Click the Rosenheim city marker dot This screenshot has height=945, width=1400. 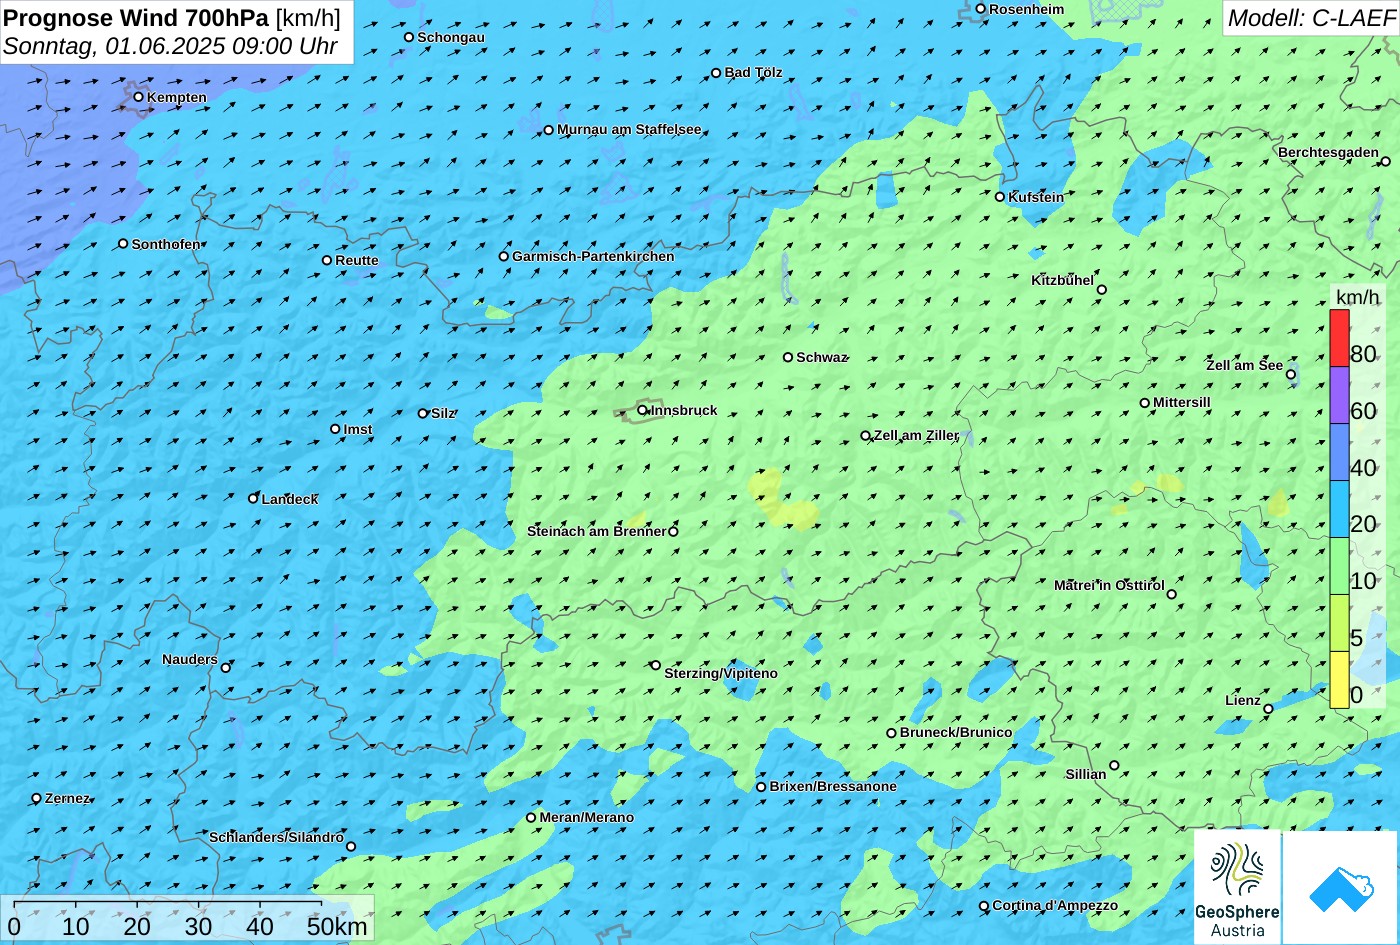click(981, 9)
